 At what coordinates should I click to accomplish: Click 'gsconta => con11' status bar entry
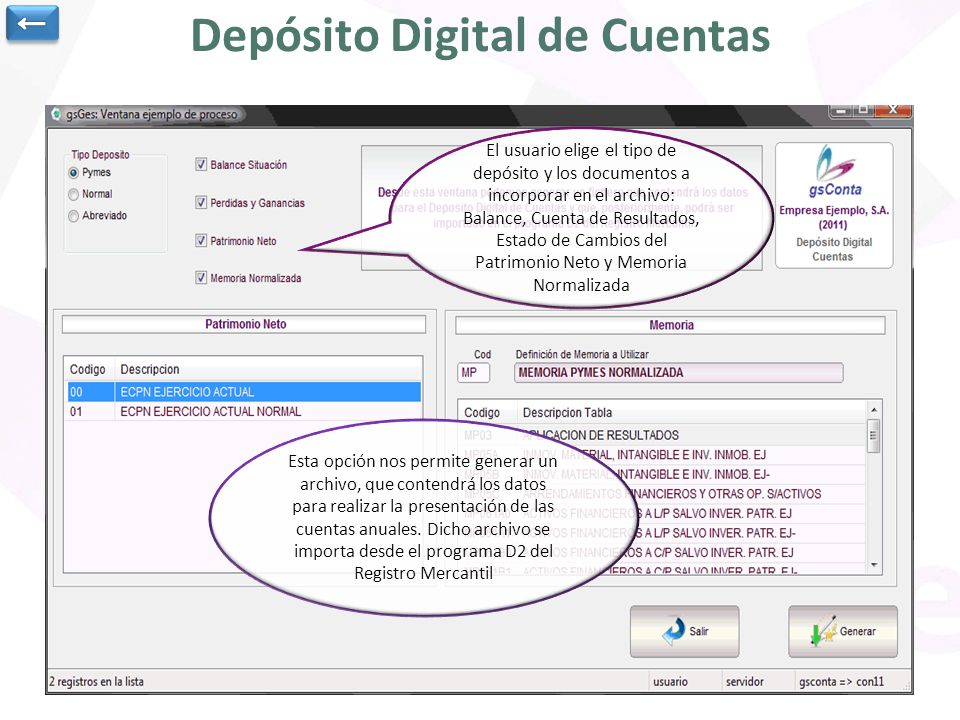point(842,681)
